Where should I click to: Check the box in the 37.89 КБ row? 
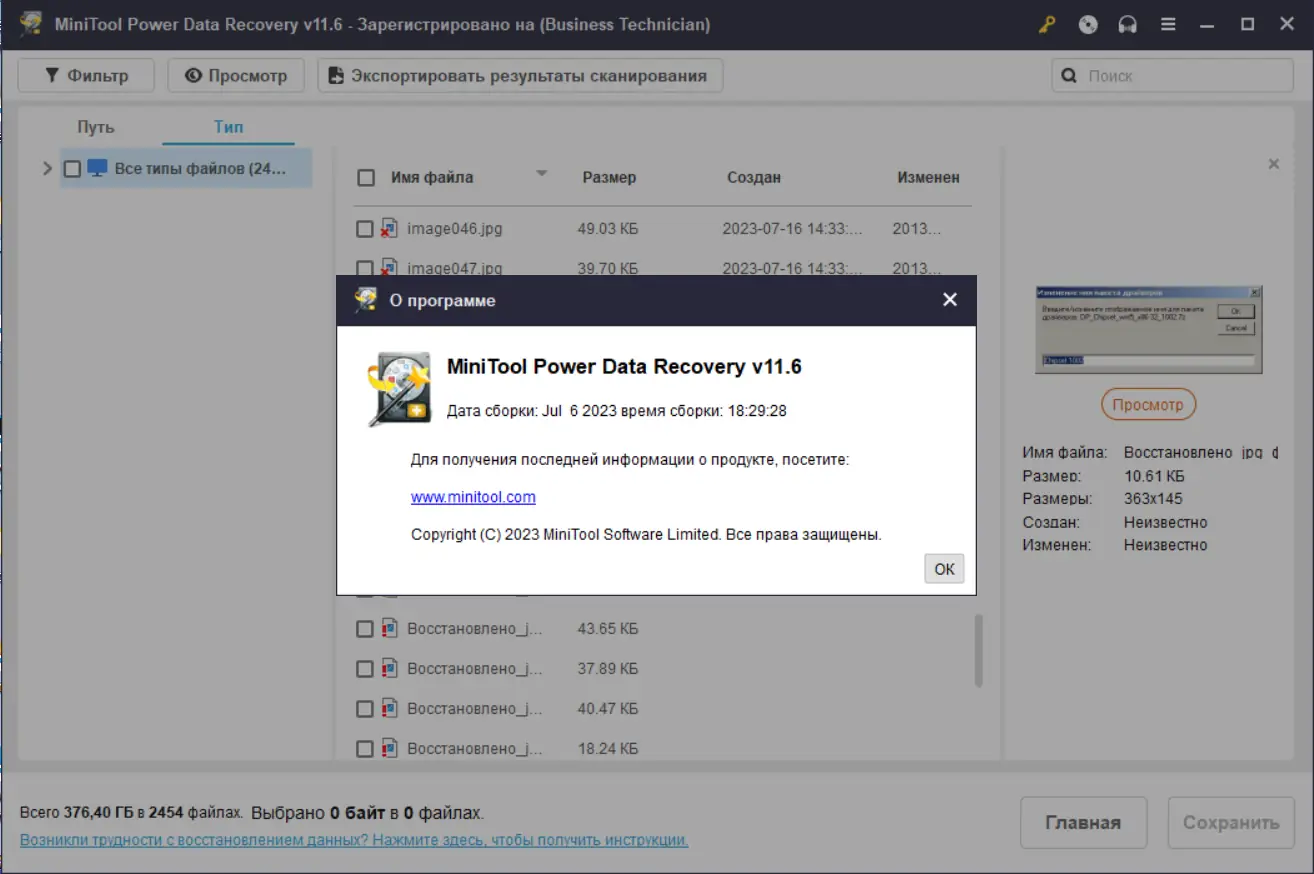365,669
